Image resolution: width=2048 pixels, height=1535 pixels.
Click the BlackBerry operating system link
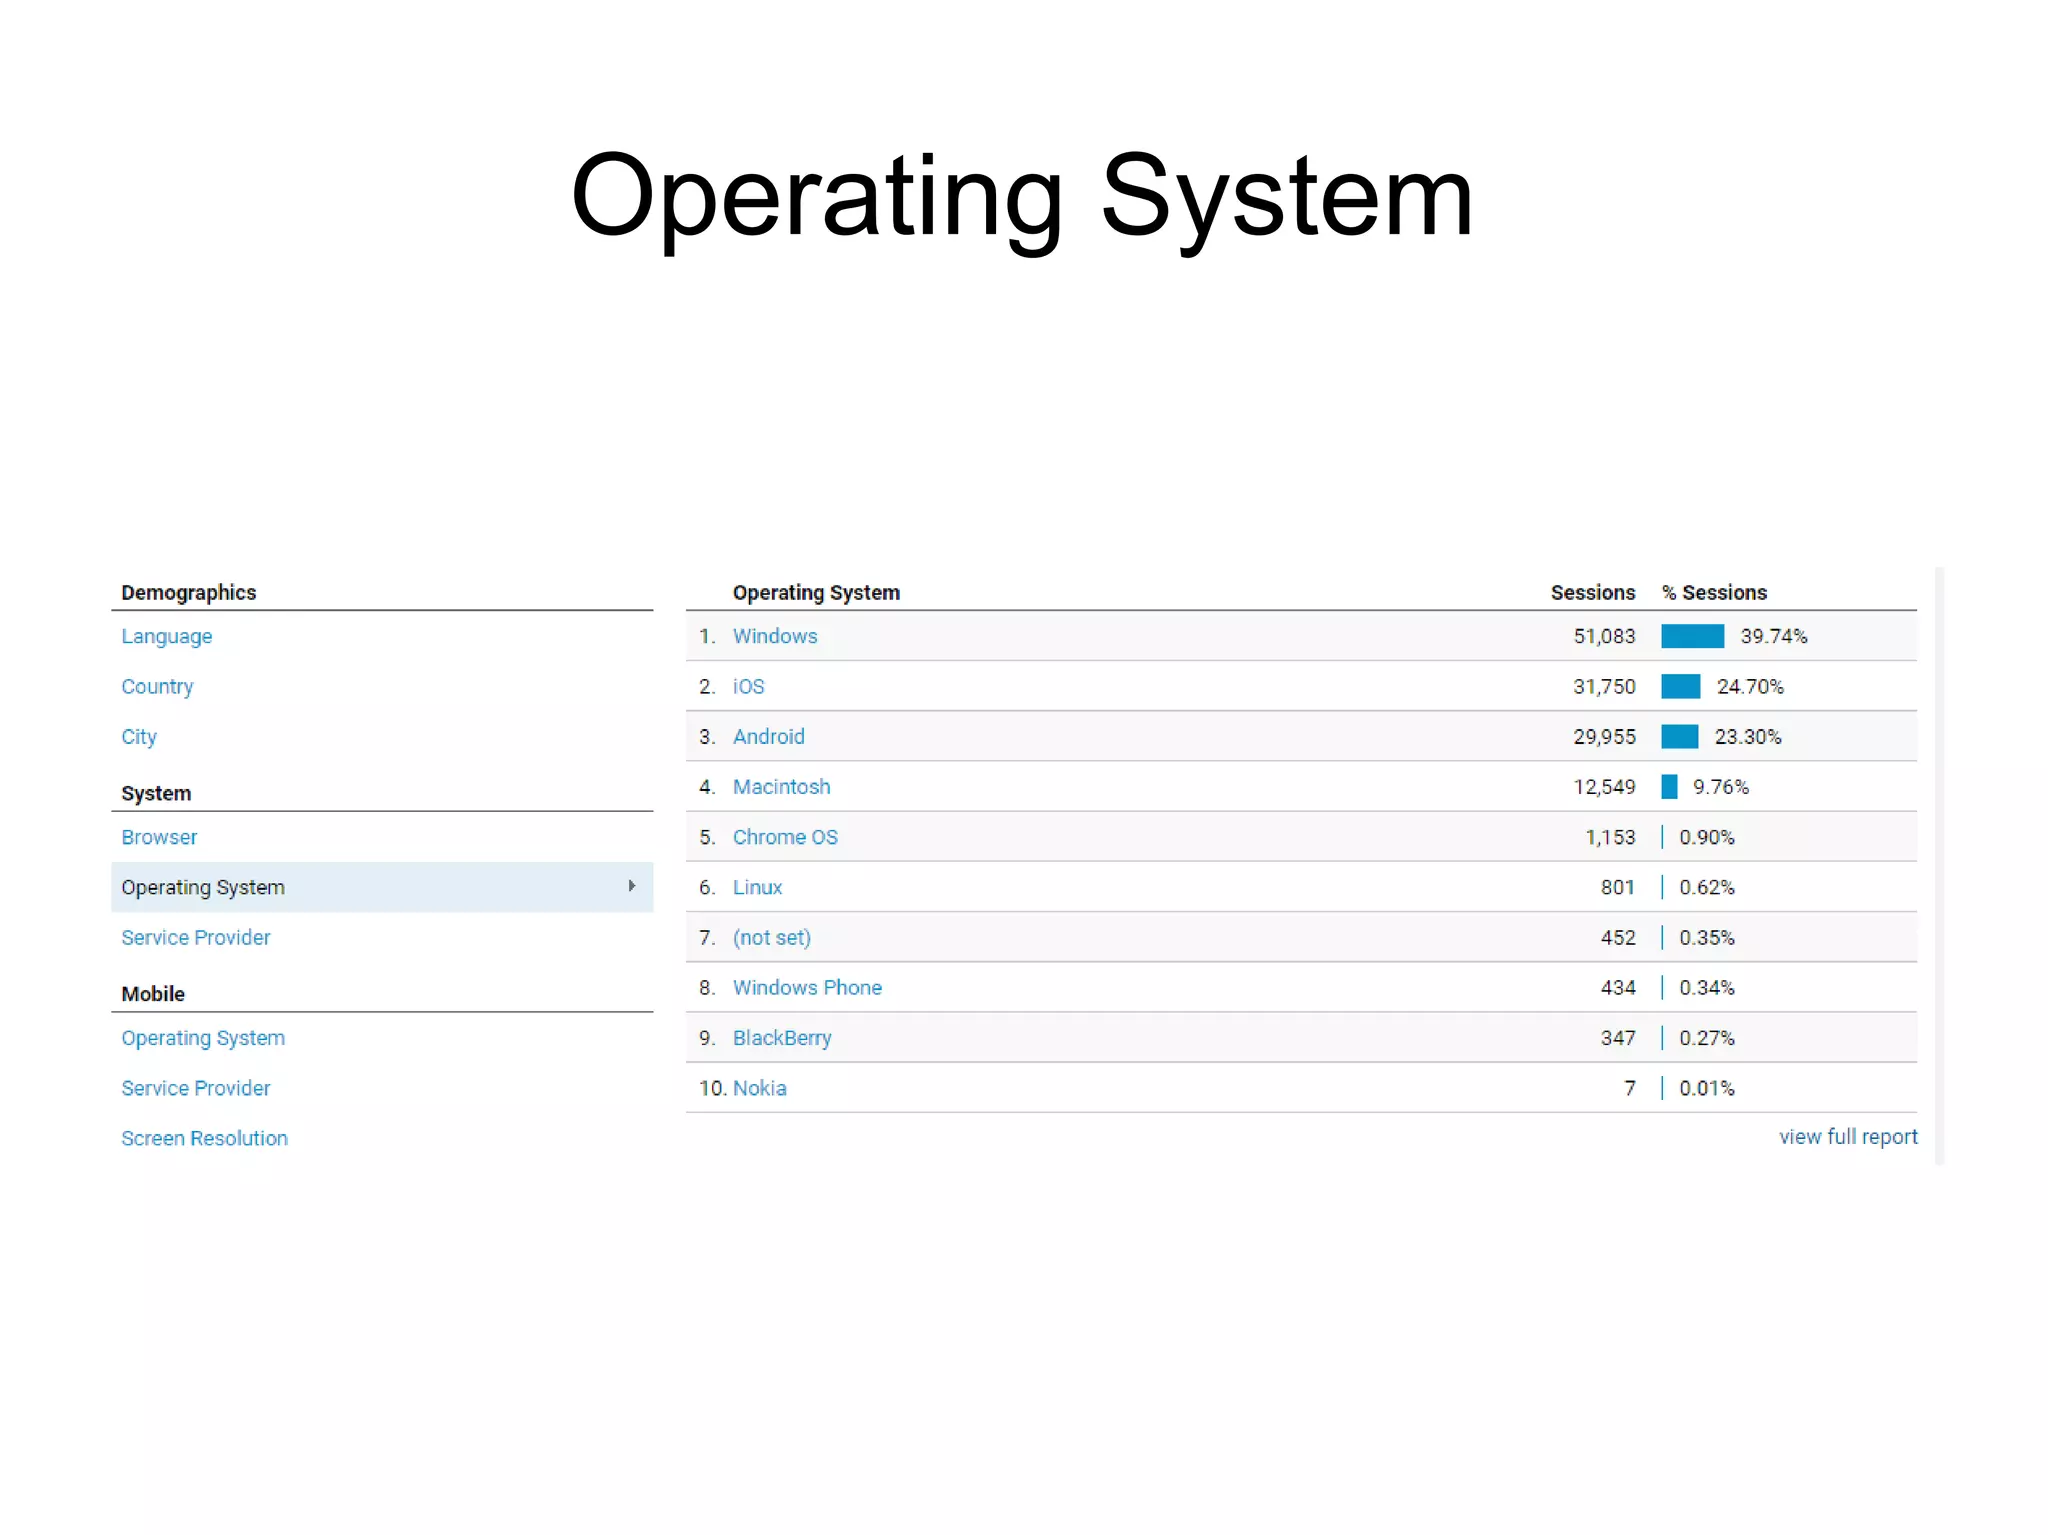[x=782, y=1038]
